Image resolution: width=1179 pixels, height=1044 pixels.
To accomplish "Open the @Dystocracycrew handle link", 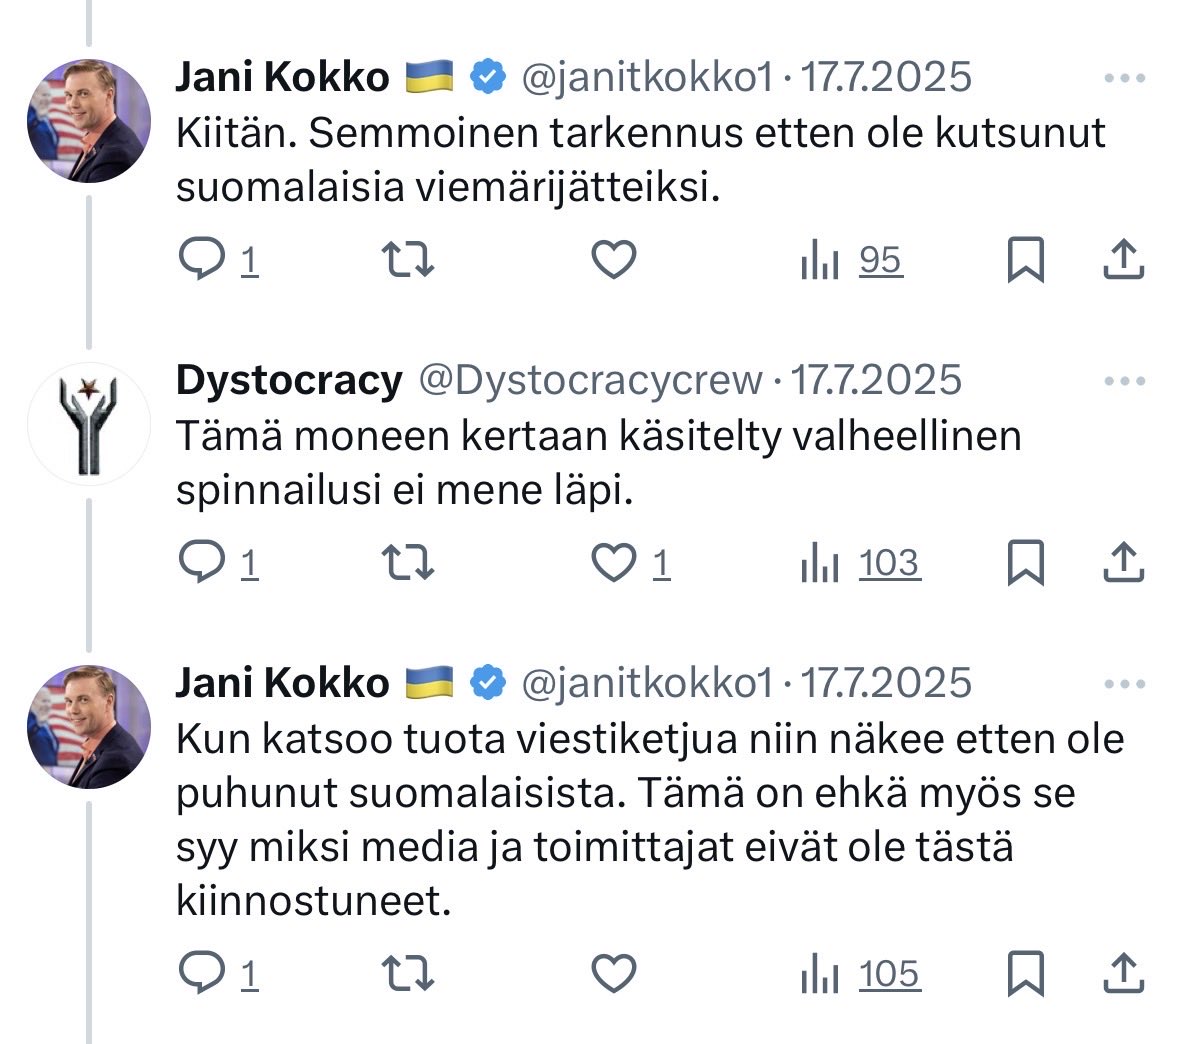I will 589,381.
